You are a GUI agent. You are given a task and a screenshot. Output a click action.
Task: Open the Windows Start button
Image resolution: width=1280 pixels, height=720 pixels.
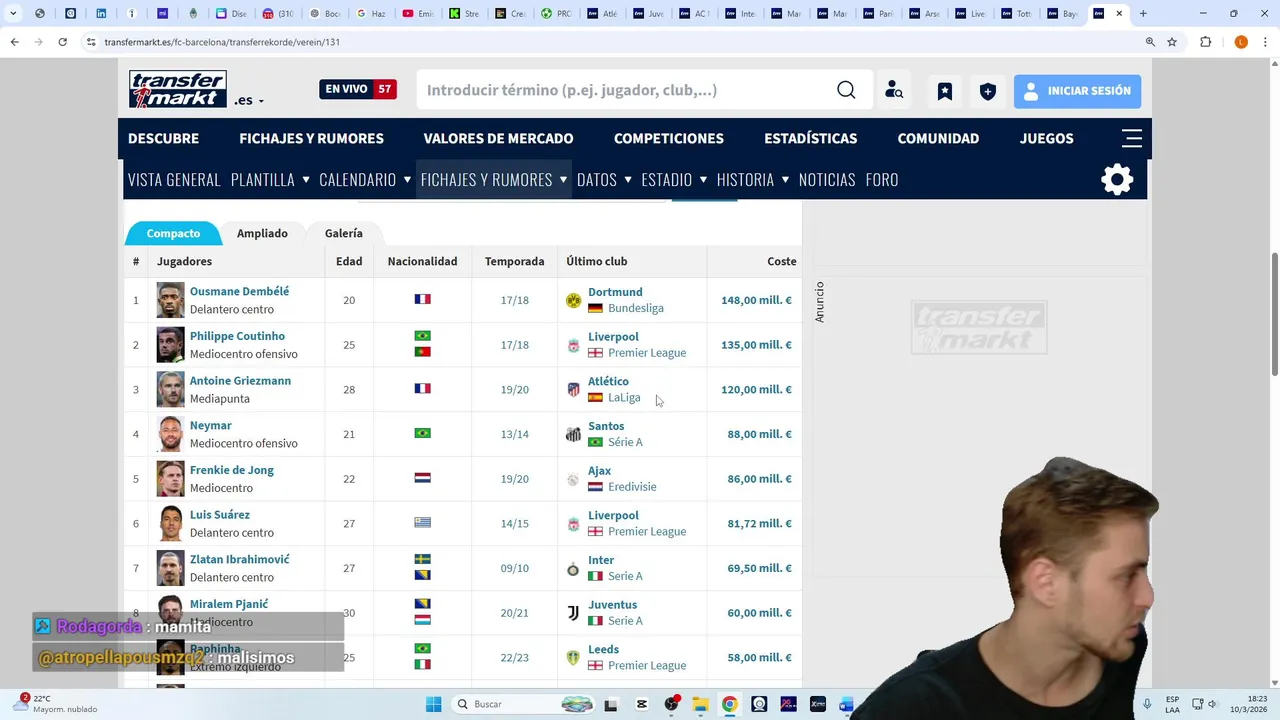coord(433,704)
